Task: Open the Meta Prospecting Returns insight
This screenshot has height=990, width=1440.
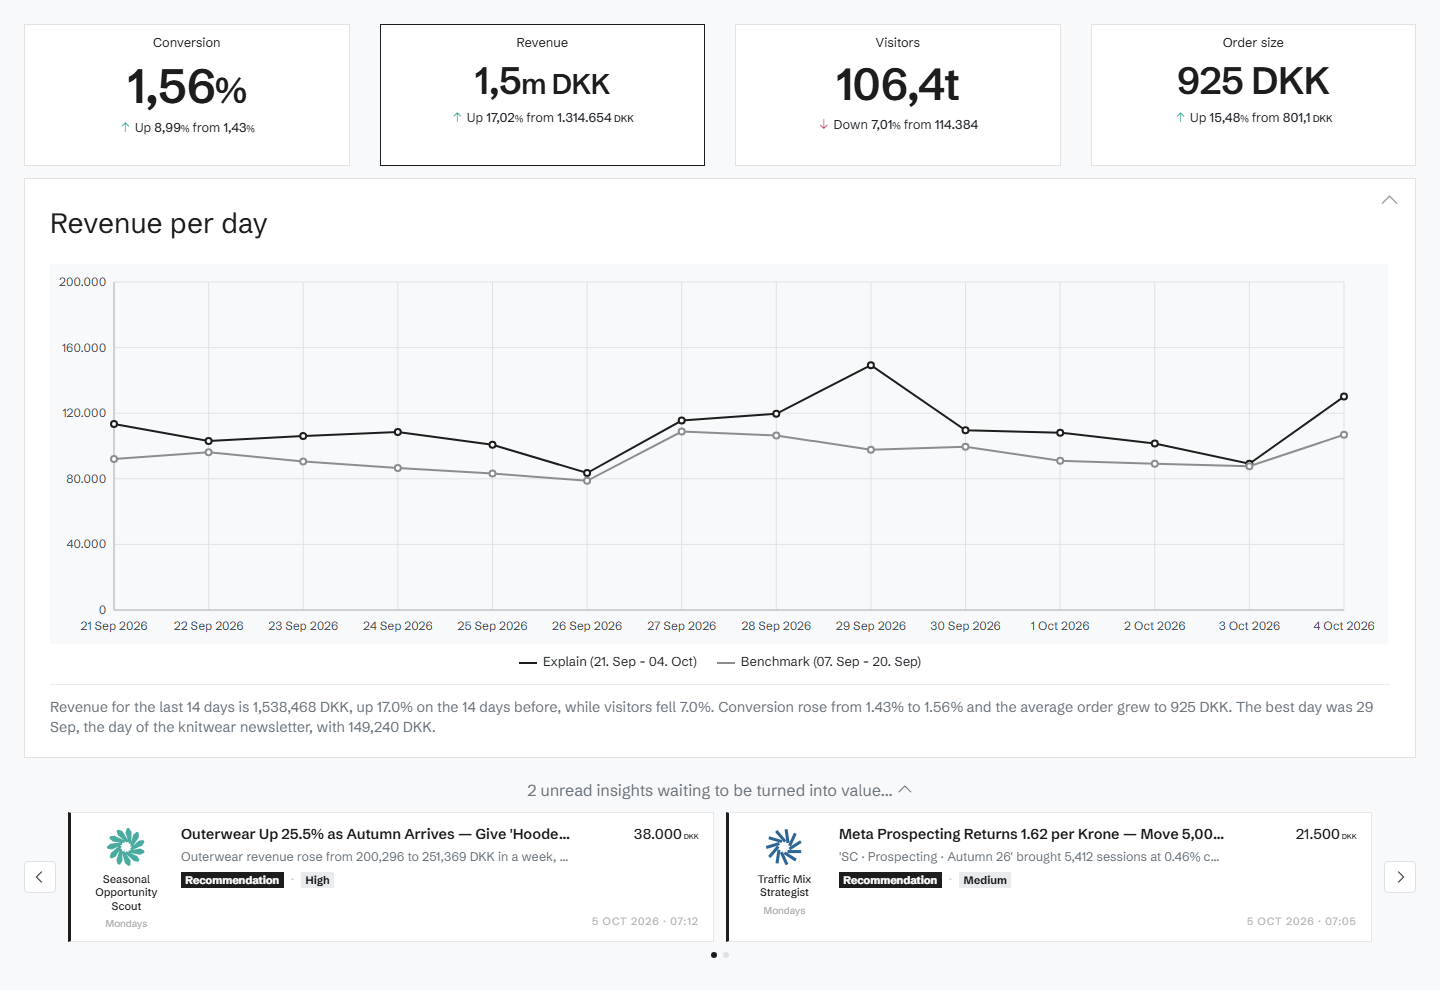Action: (1049, 877)
